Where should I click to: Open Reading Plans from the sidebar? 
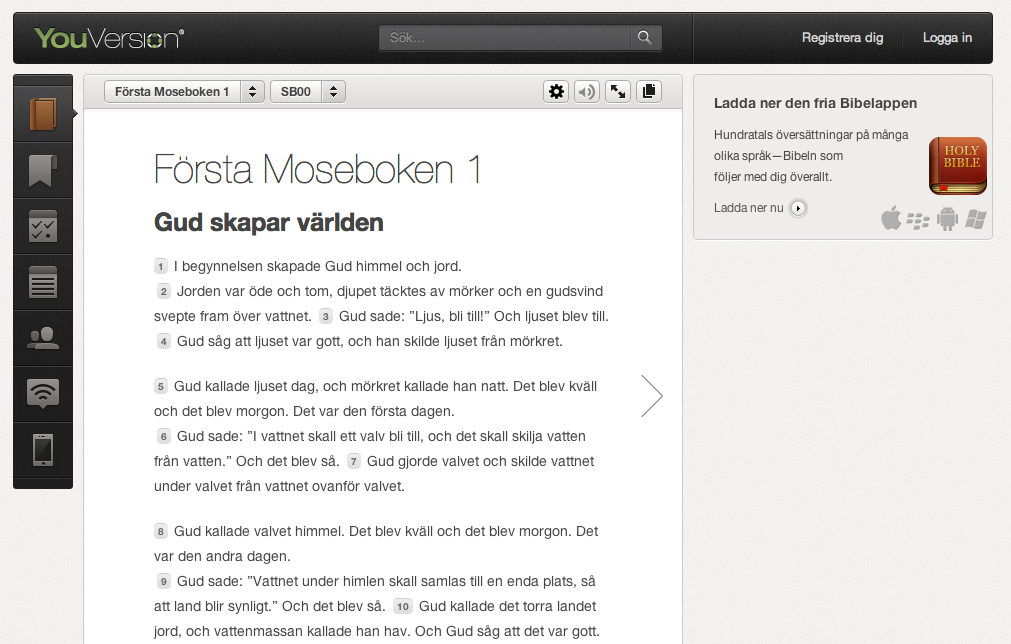point(42,226)
